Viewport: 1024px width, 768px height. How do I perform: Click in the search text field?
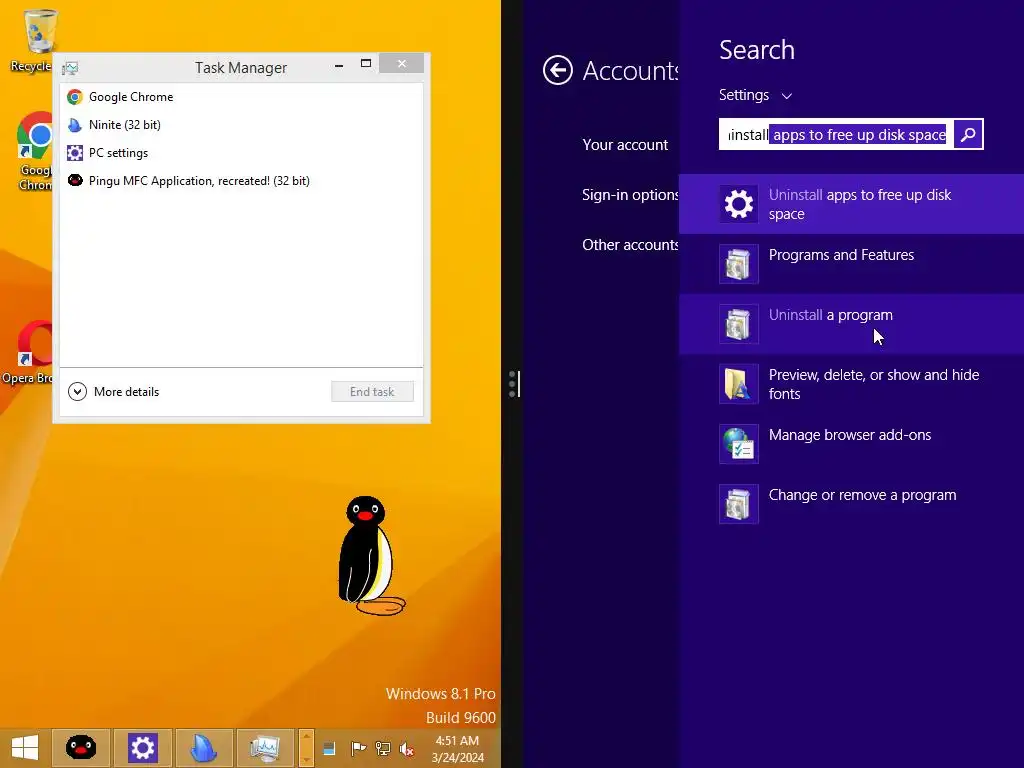(837, 135)
